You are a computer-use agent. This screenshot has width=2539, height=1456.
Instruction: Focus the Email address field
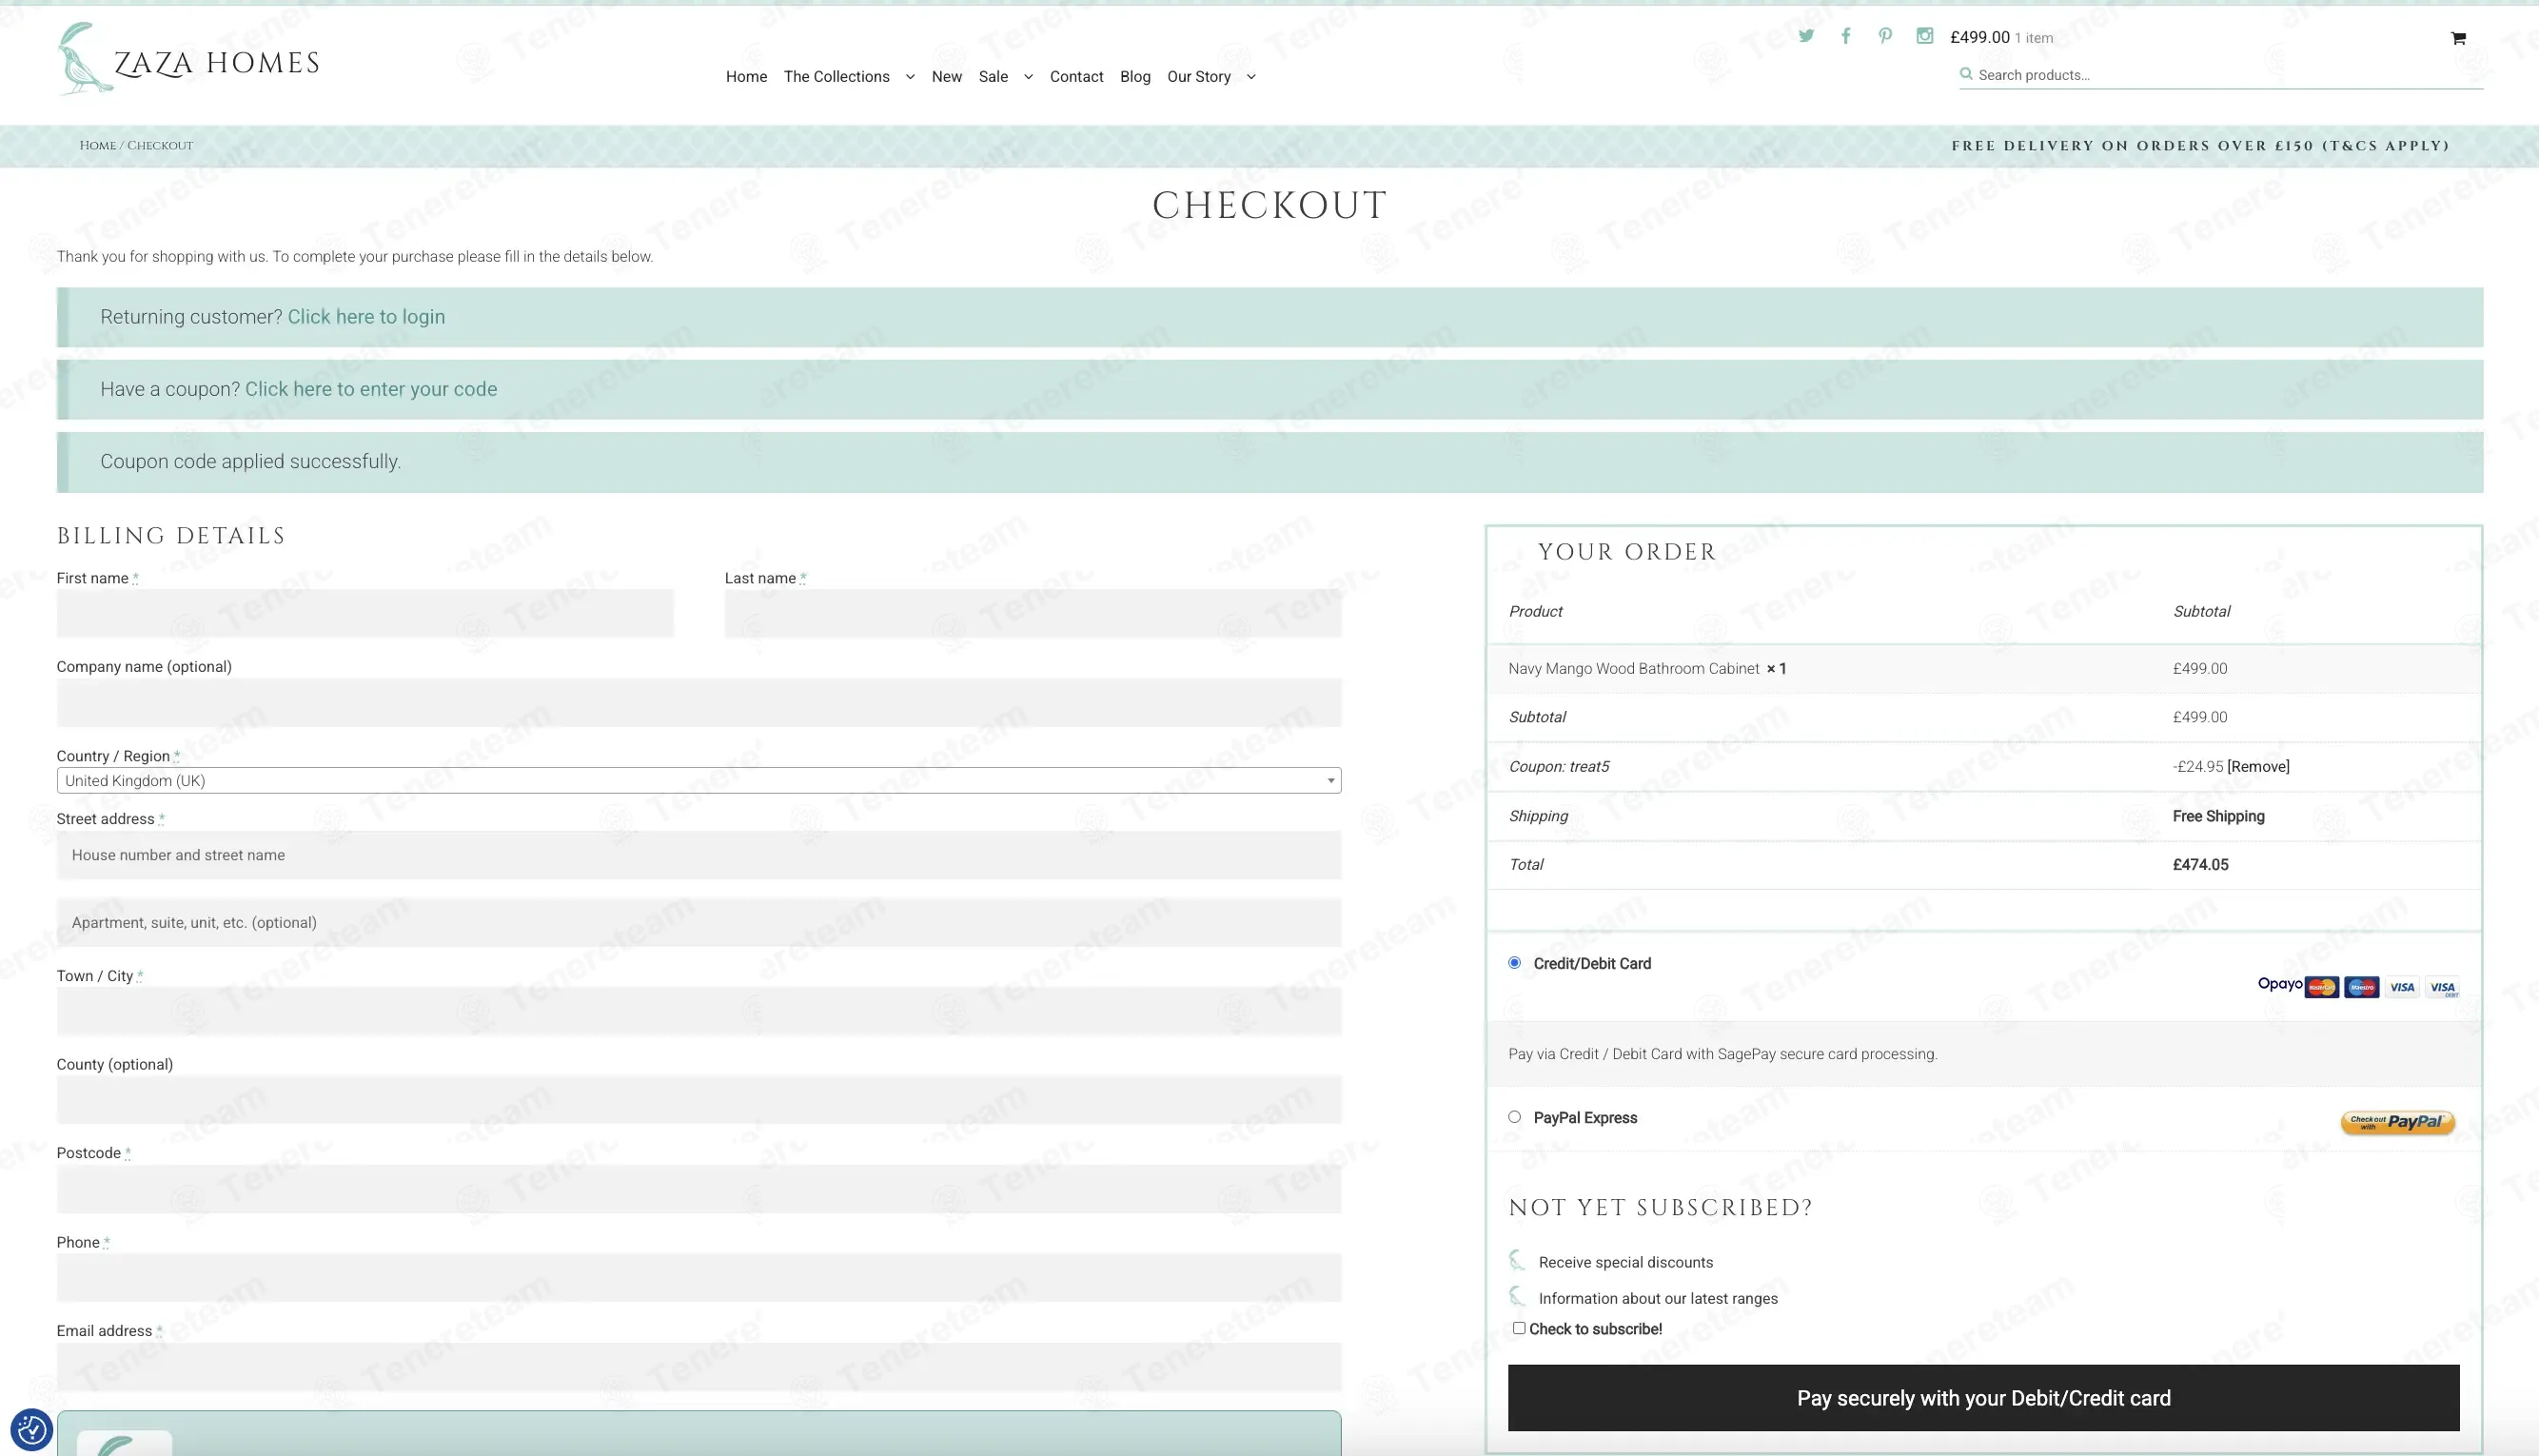pos(698,1367)
